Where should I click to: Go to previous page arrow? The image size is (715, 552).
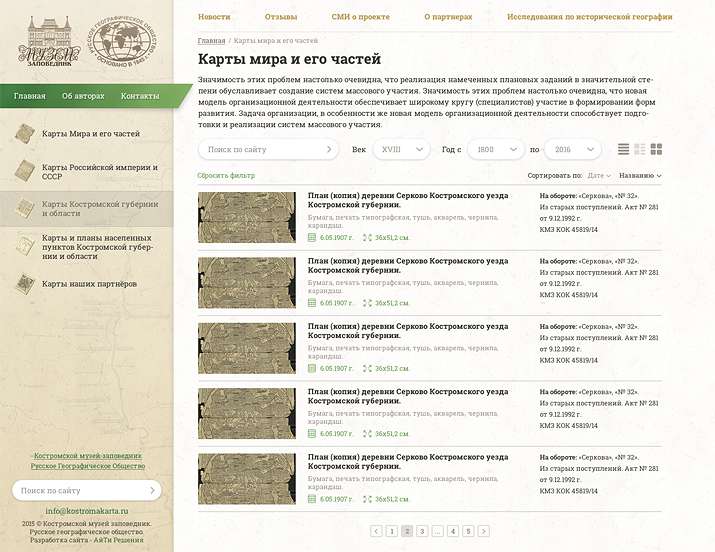(376, 531)
